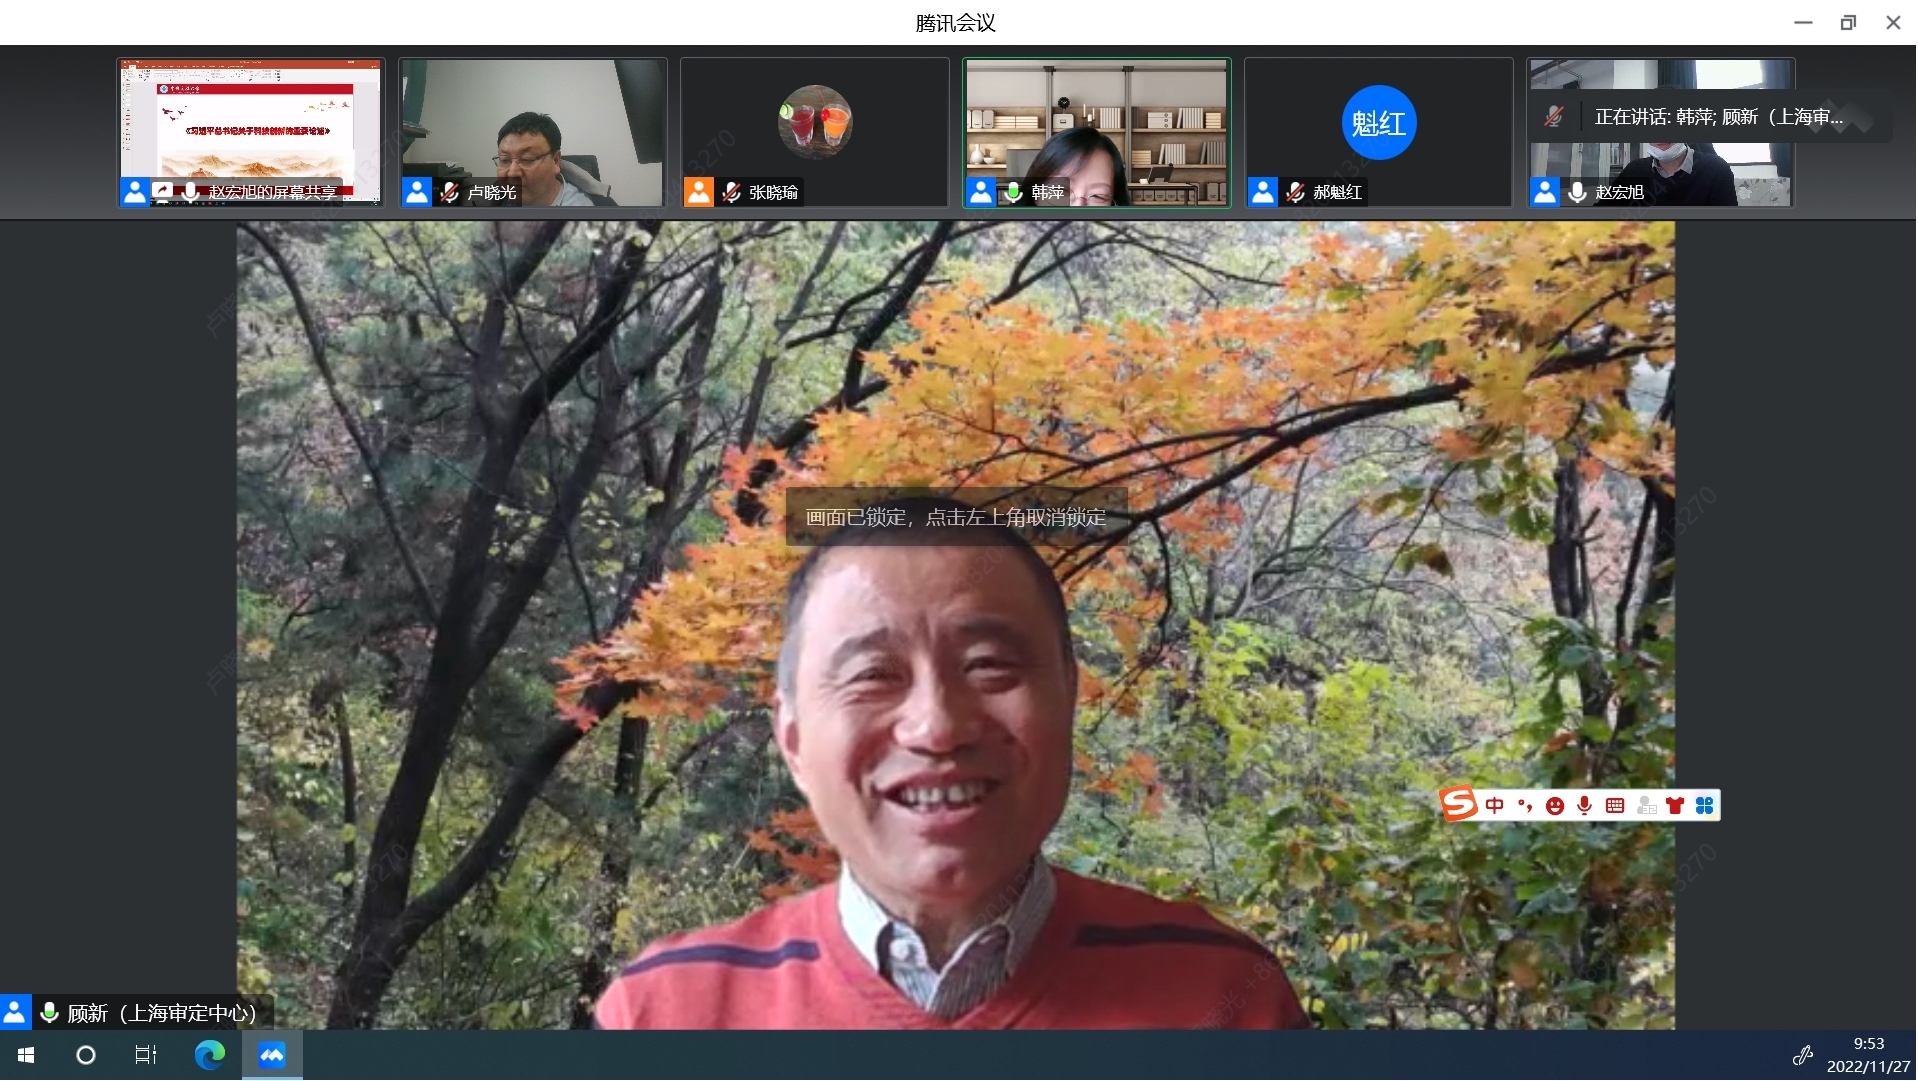The width and height of the screenshot is (1918, 1081).
Task: Toggle punctuation mode on Sogou toolbar
Action: coord(1525,806)
